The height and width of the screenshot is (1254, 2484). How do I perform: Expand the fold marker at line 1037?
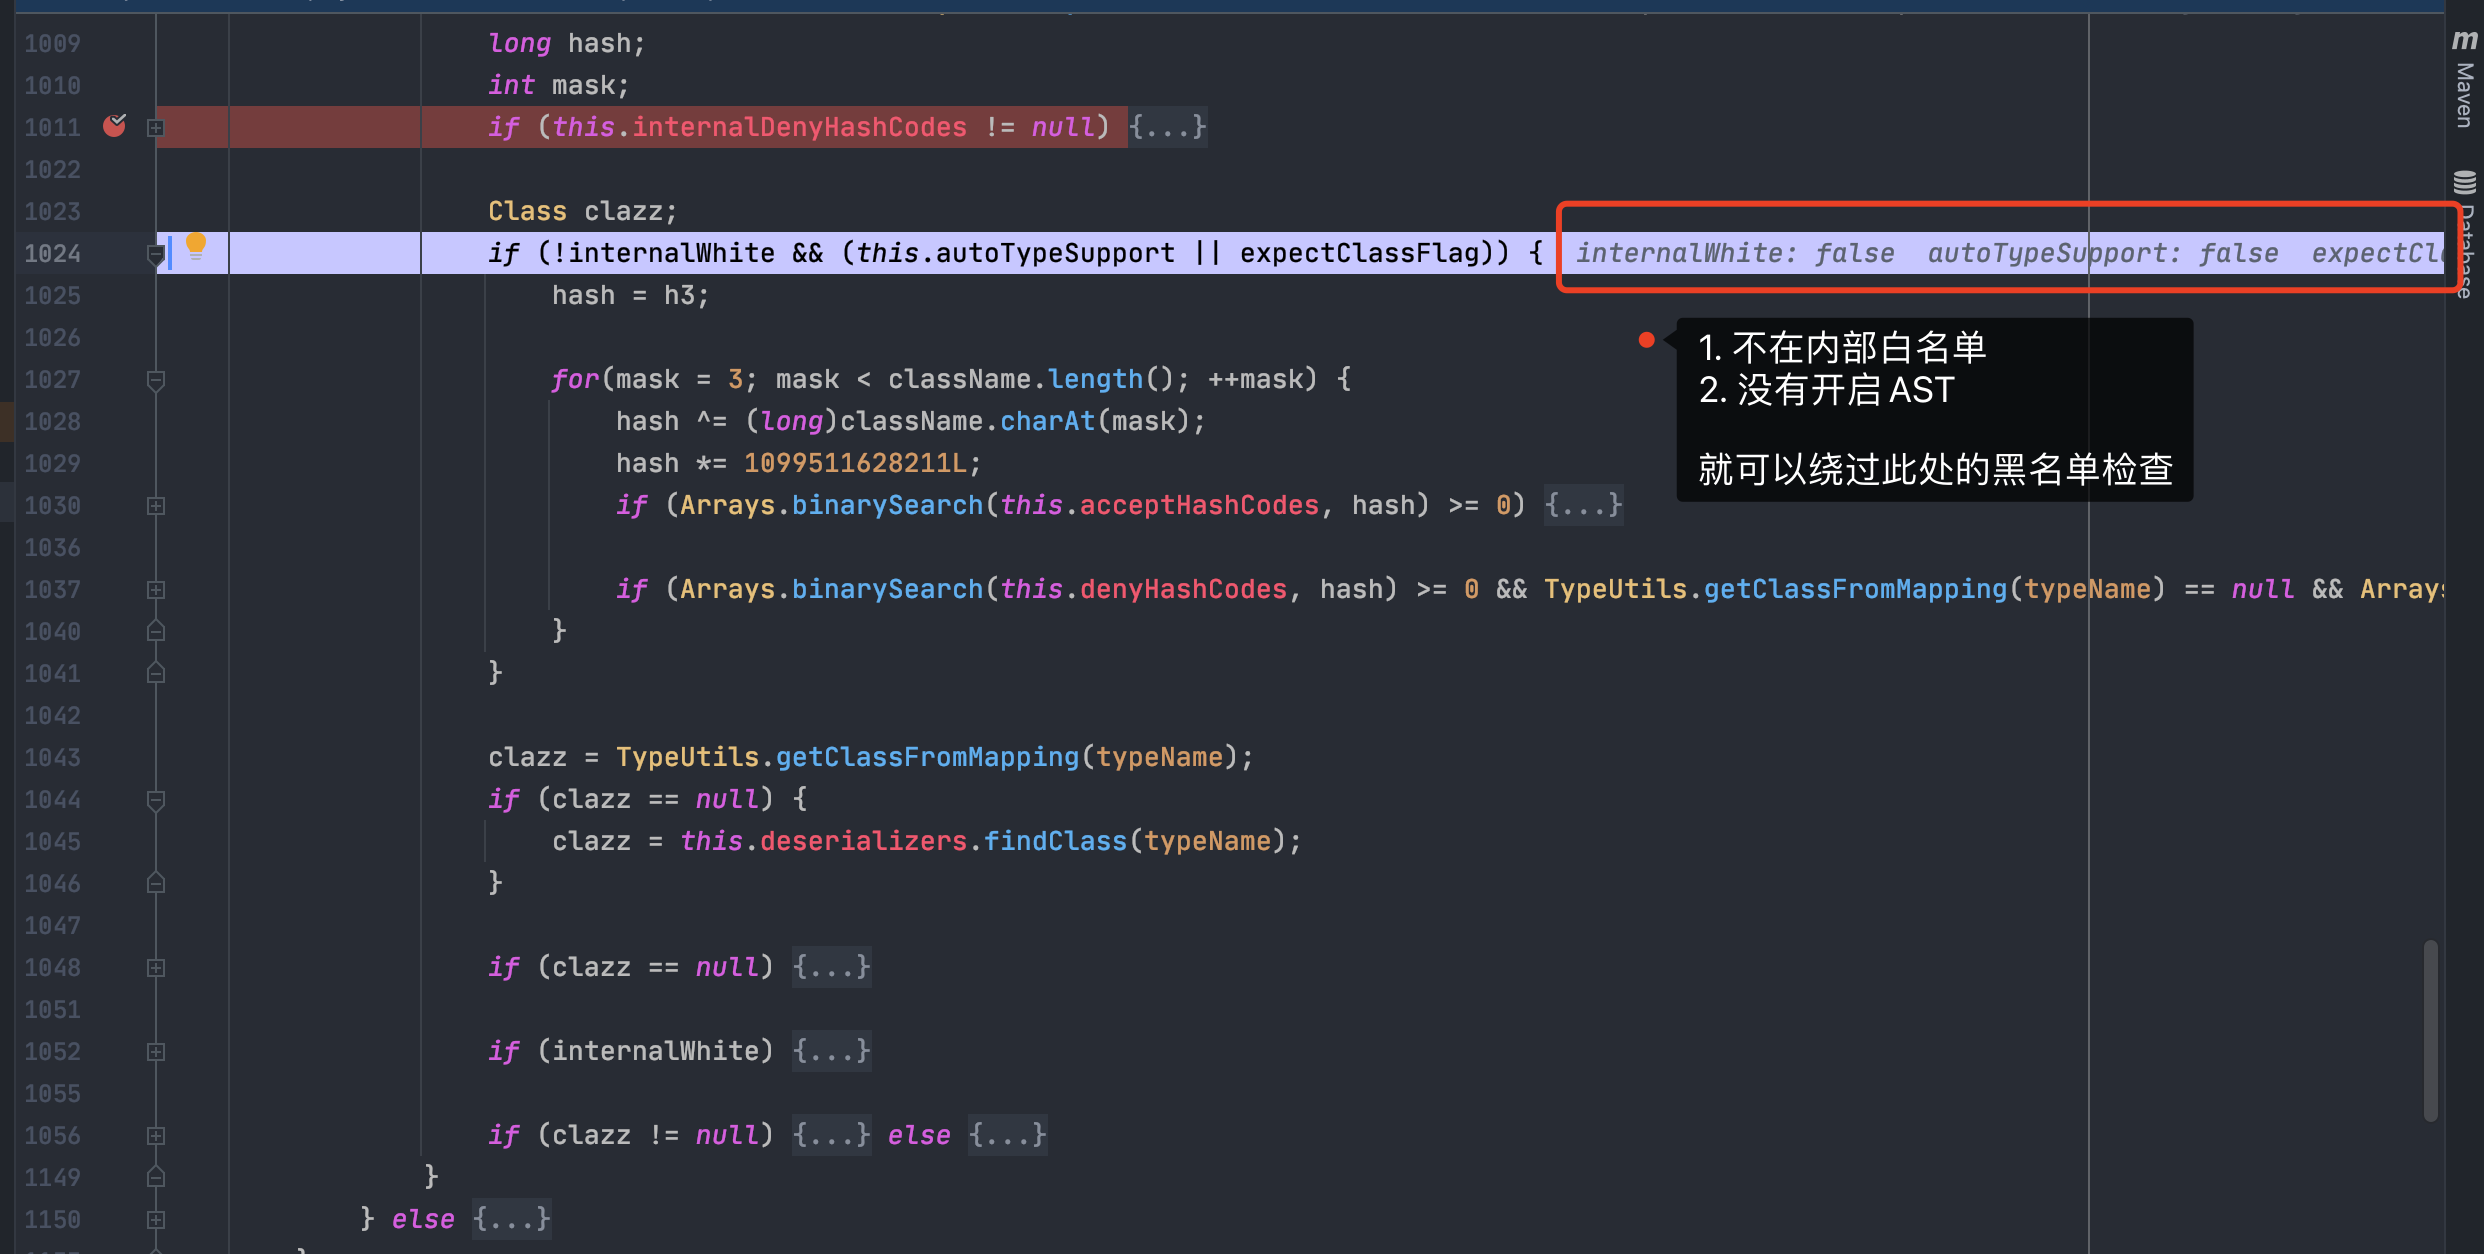pos(155,590)
